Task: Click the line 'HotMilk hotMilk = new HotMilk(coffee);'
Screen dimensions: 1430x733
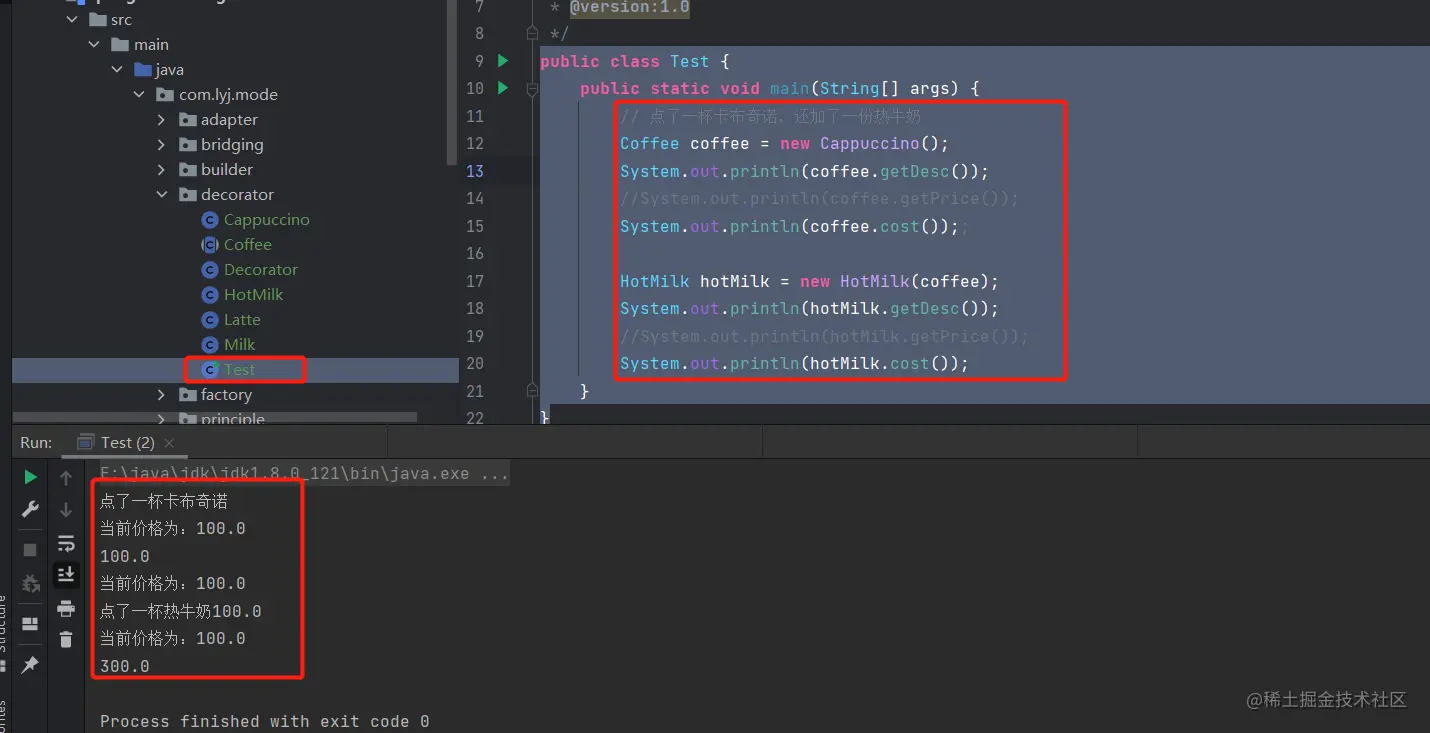Action: (809, 281)
